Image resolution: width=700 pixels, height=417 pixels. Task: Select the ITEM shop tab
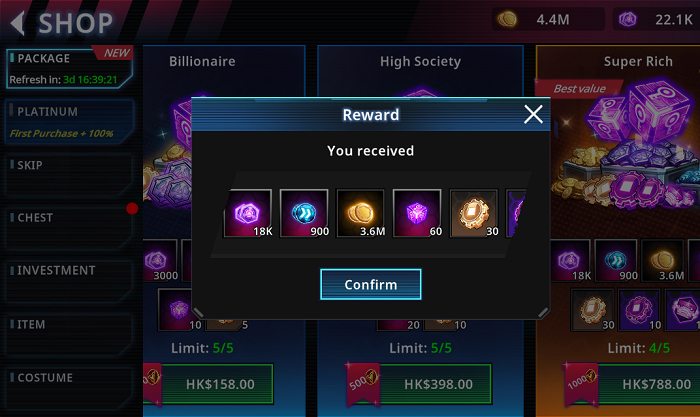tap(70, 334)
